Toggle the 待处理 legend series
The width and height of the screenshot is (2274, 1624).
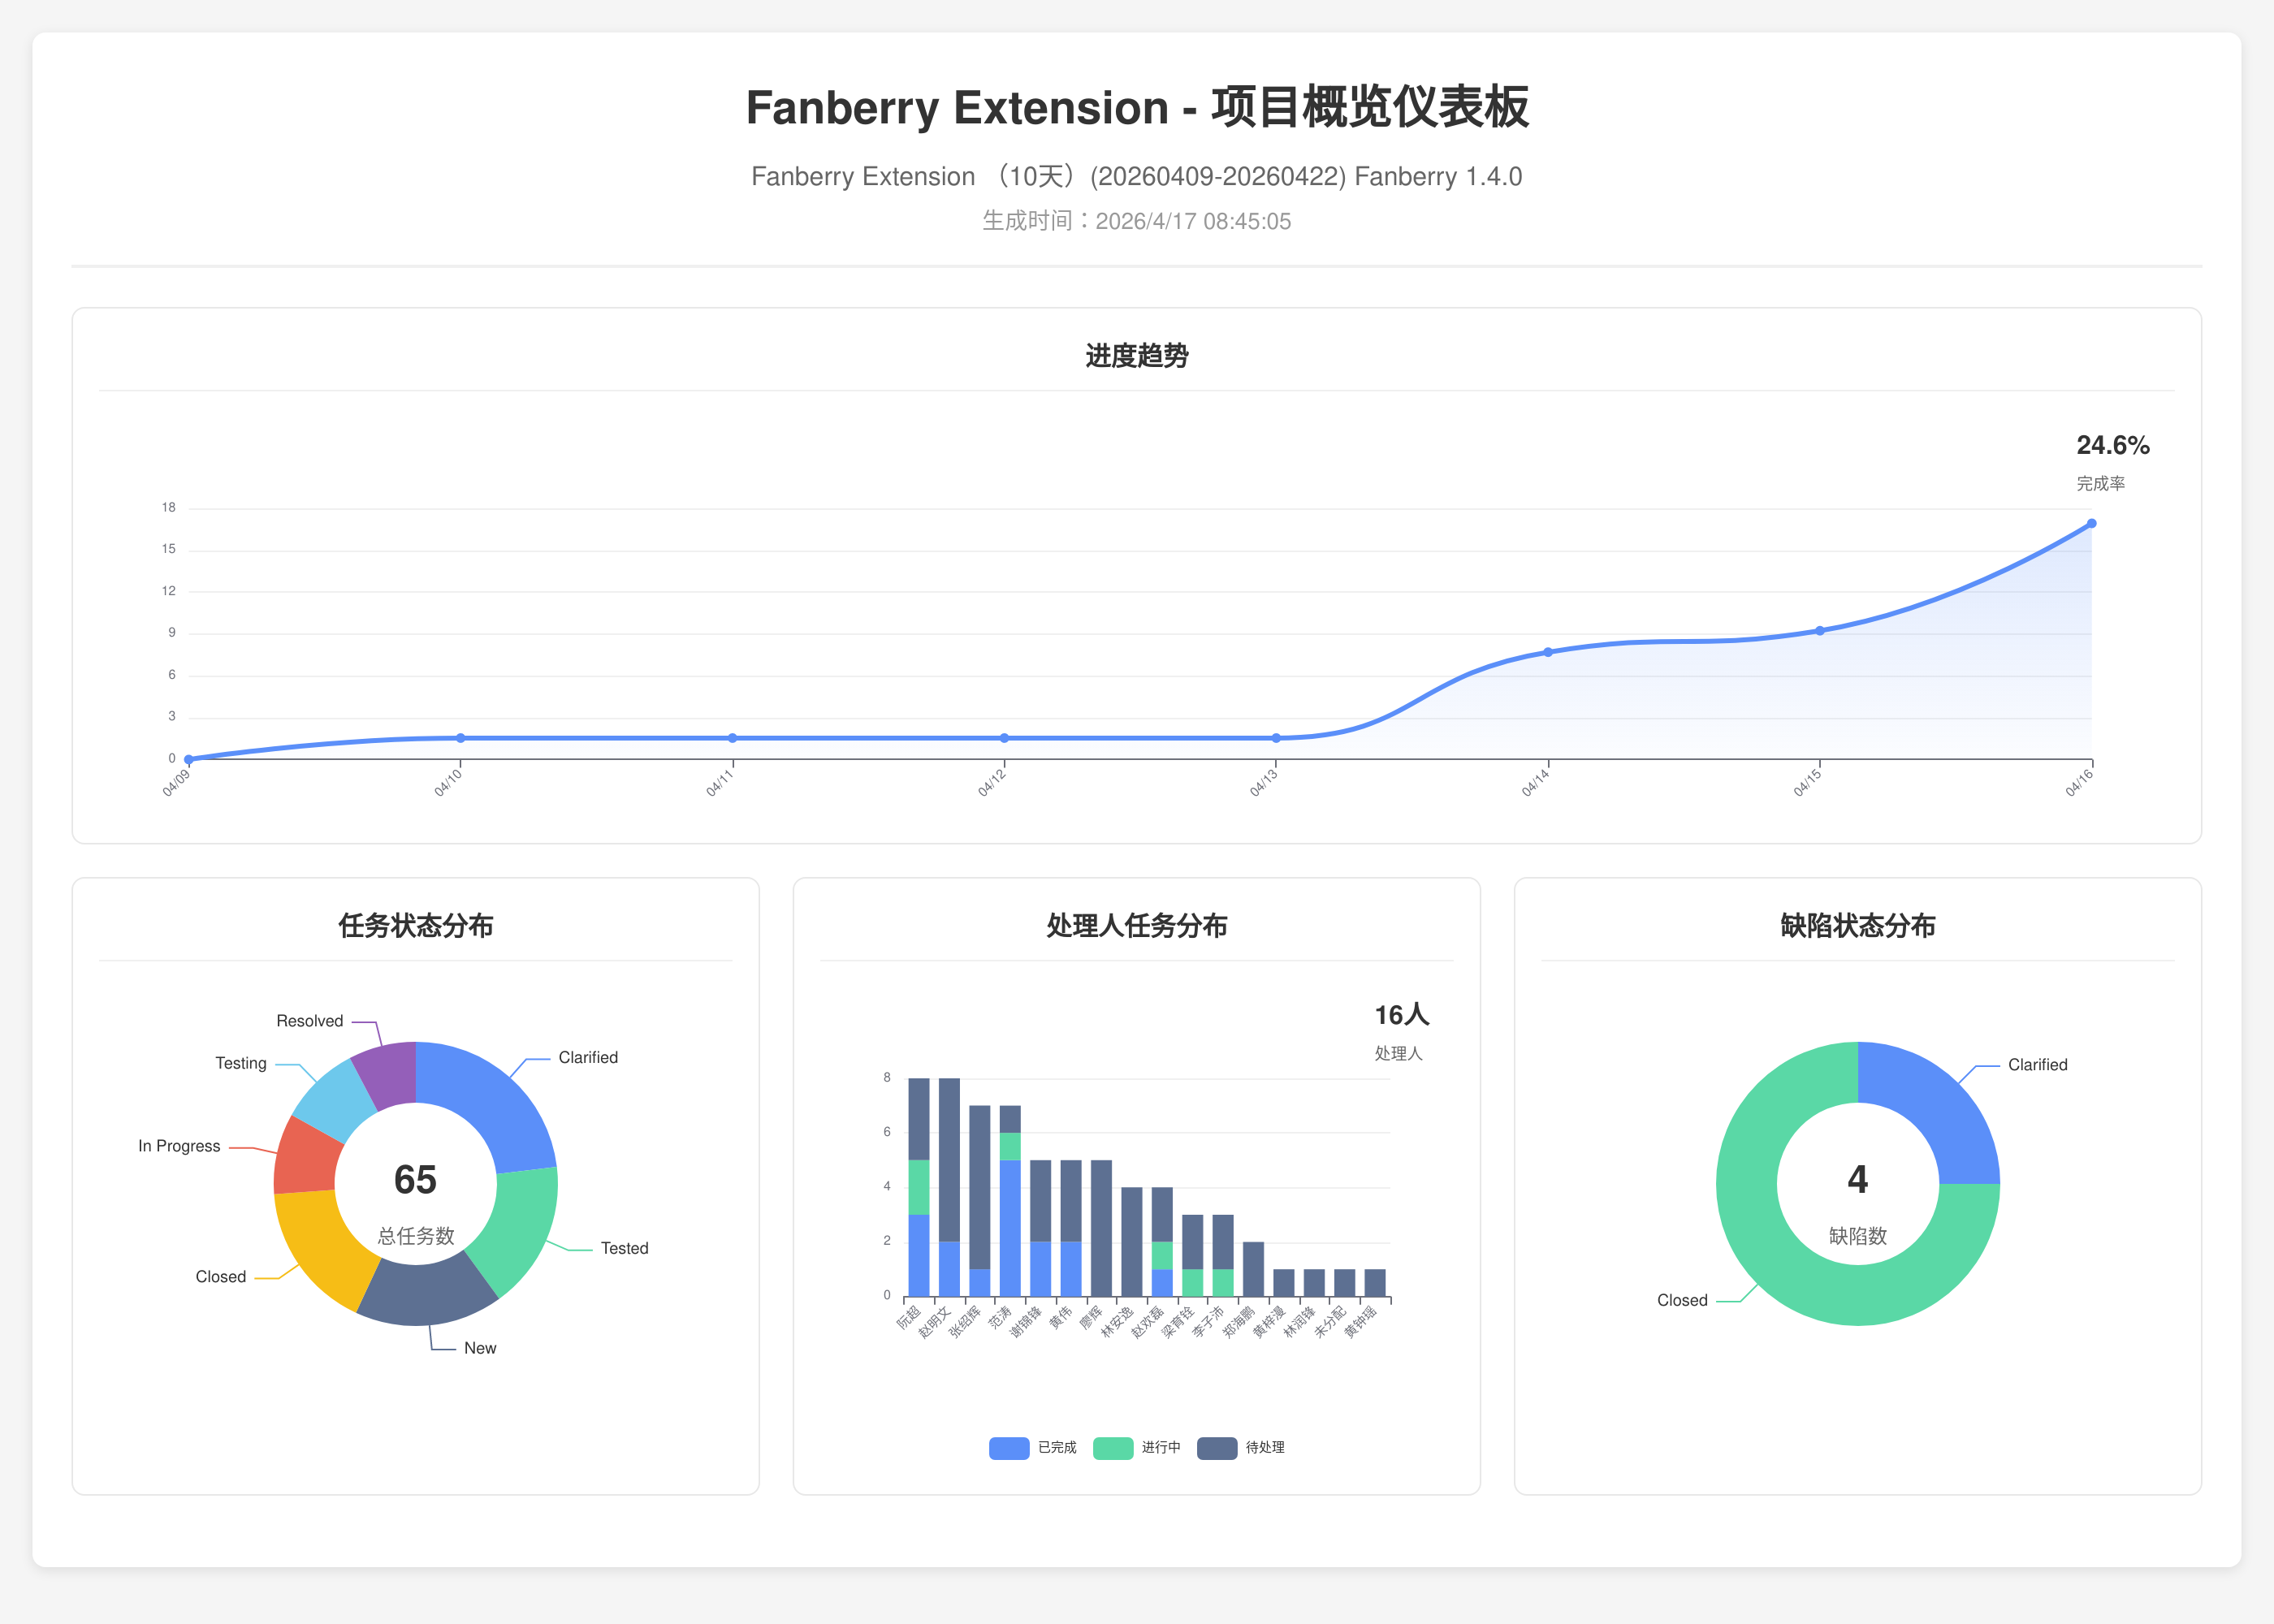coord(1216,1448)
